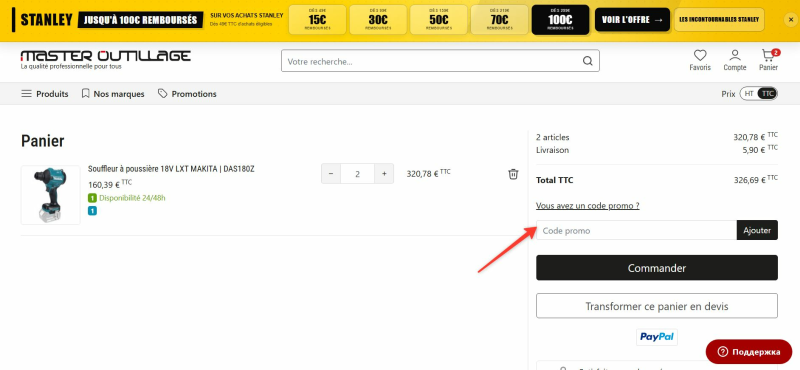Click the 2 articles summary line
Image resolution: width=800 pixels, height=370 pixels.
(553, 137)
